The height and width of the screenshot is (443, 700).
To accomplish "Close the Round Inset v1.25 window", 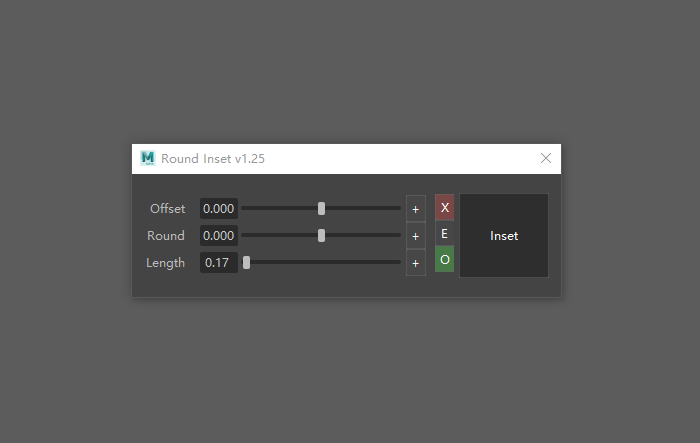I will tap(546, 158).
